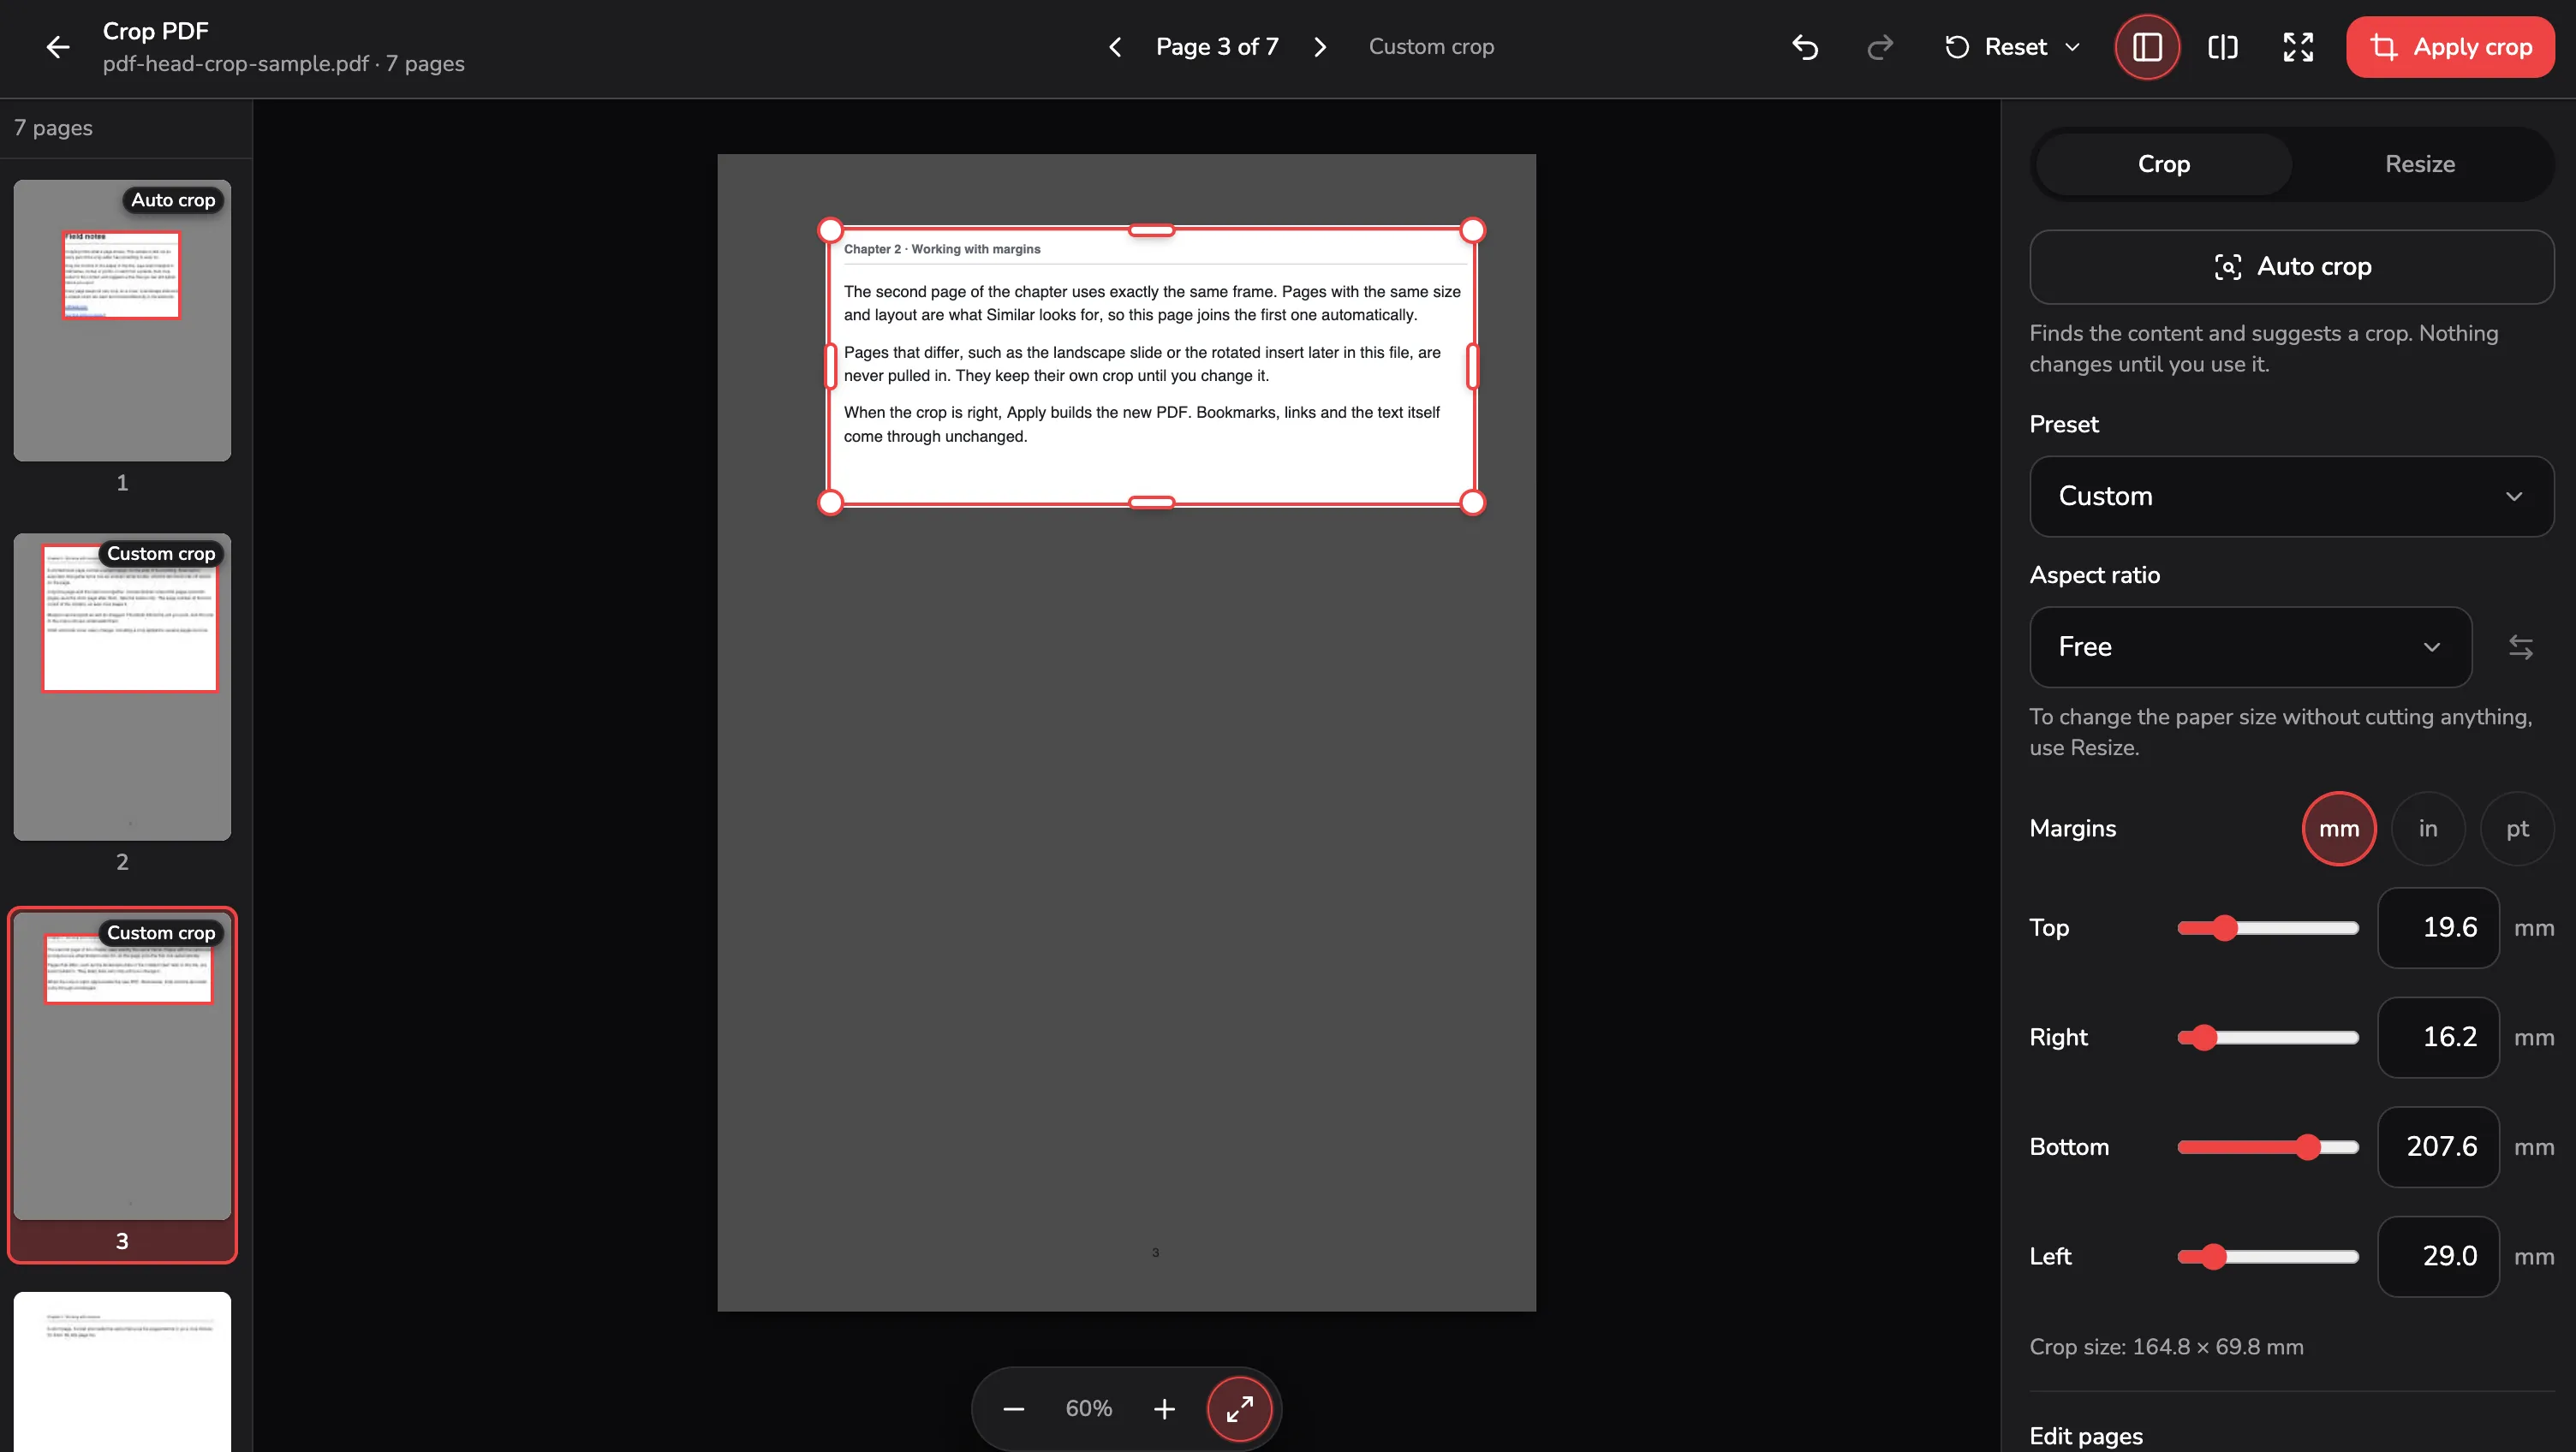Zoom out with the minus icon
Screen dimensions: 2576x1452
click(1013, 1409)
